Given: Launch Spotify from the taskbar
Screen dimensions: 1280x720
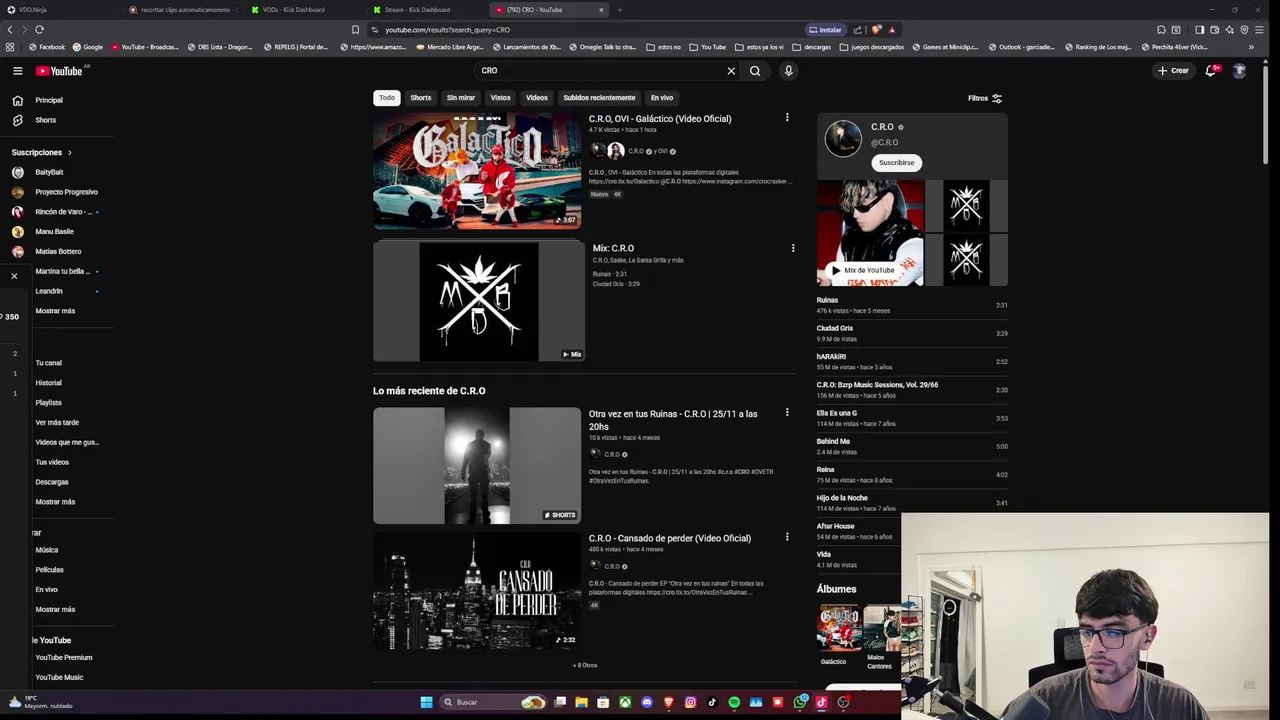Looking at the screenshot, I should click(x=734, y=702).
